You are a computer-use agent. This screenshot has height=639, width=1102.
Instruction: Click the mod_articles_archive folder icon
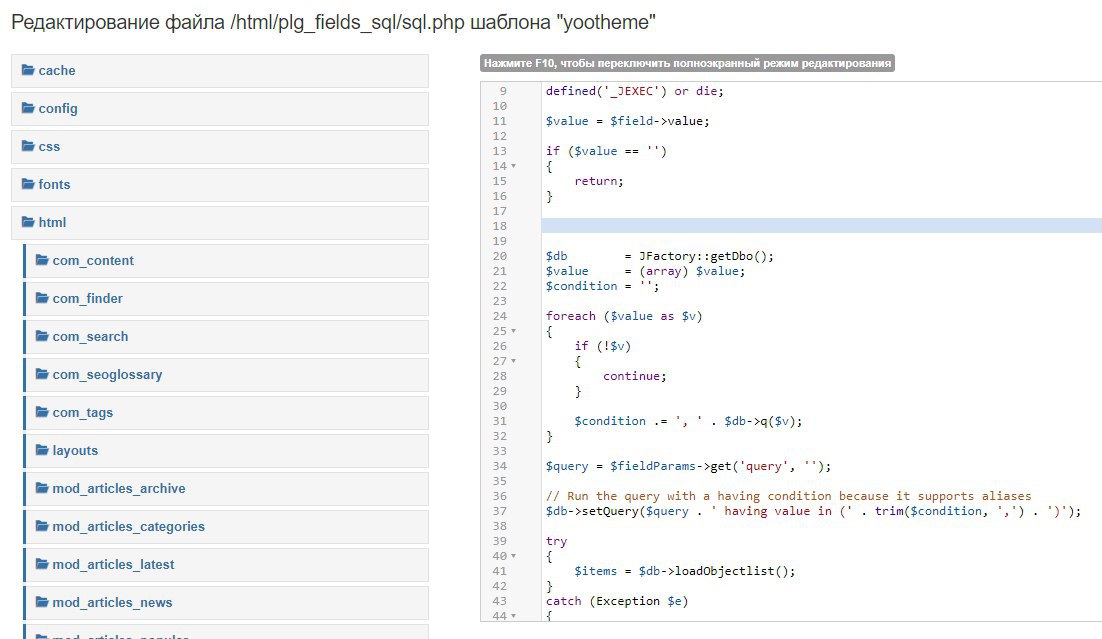(x=42, y=487)
